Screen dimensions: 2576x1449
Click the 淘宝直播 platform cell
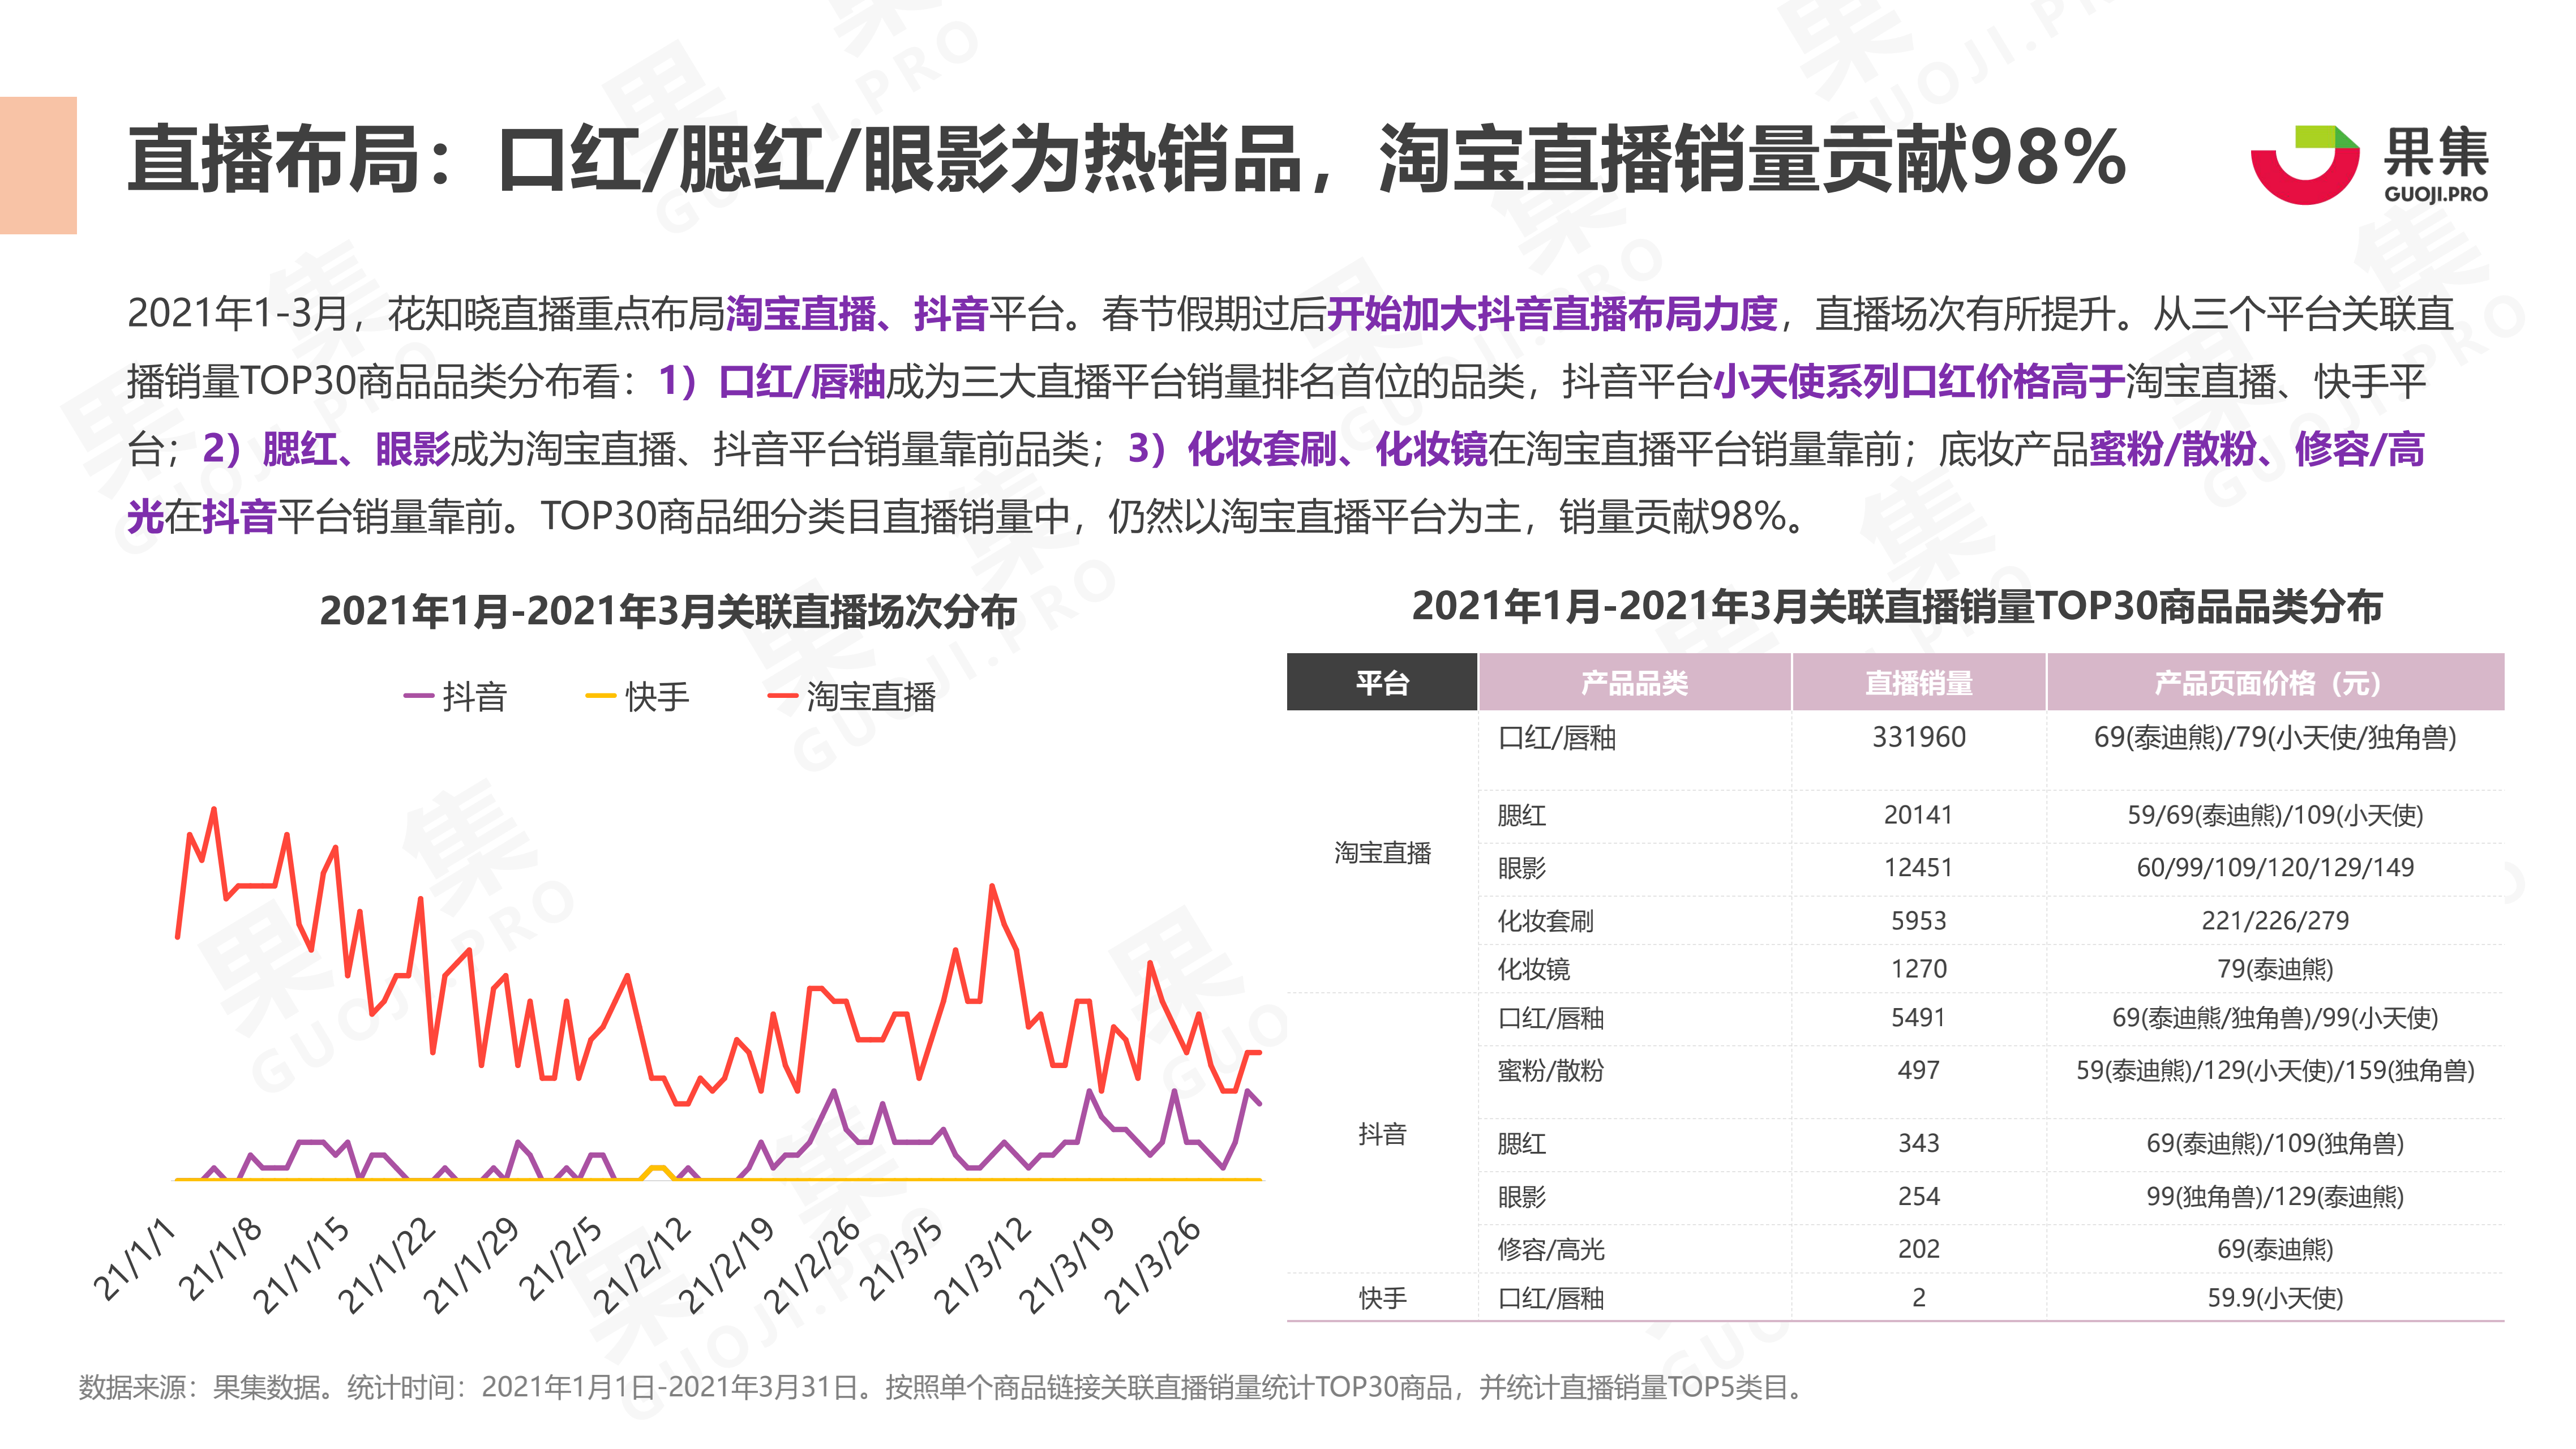click(x=1382, y=853)
